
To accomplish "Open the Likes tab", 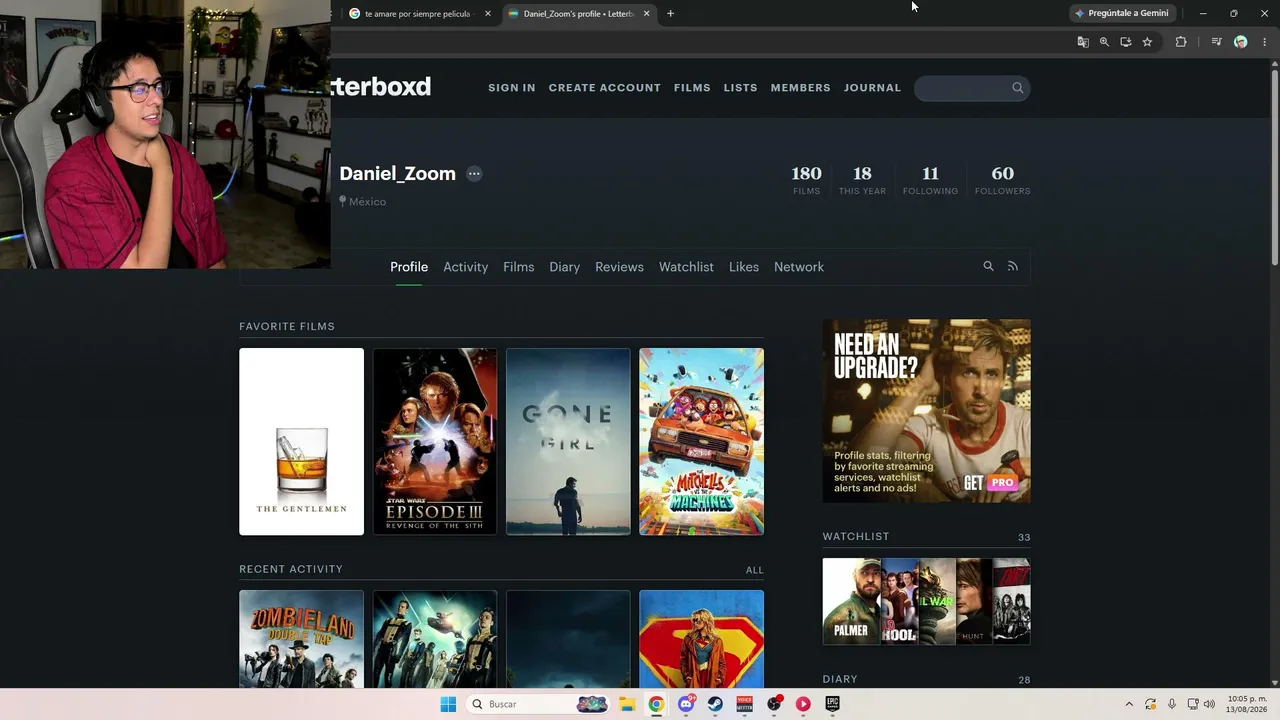I will (x=744, y=267).
